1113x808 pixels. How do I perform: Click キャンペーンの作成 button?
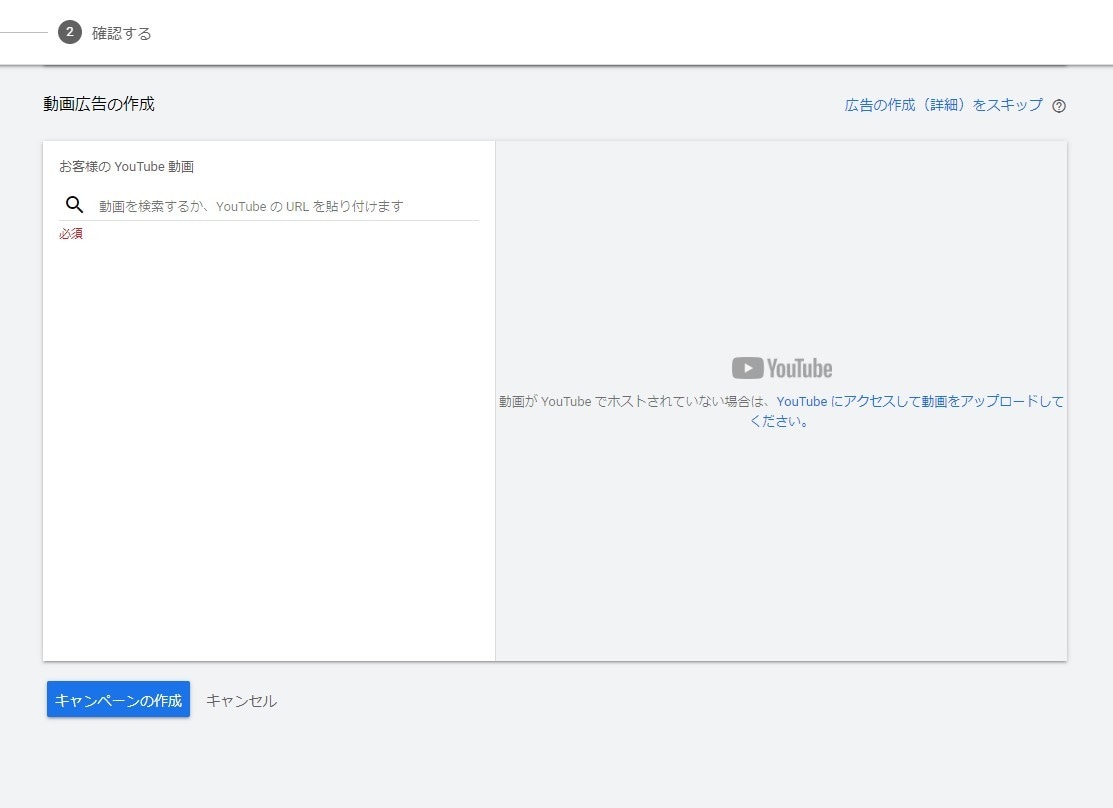pos(119,699)
